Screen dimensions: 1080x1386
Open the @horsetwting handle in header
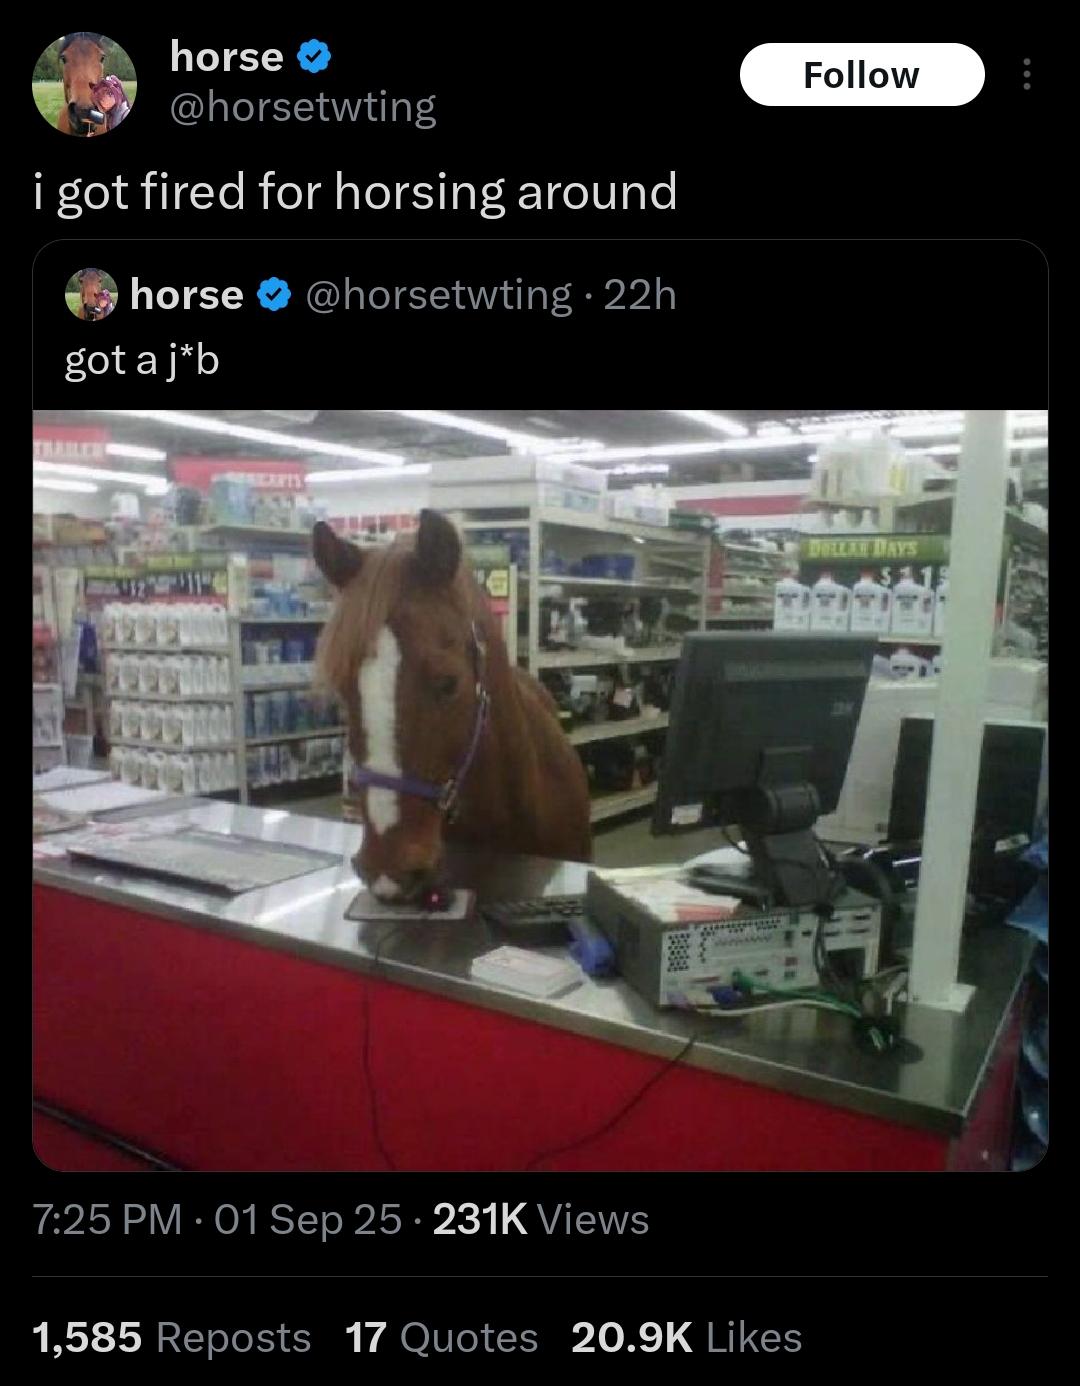[303, 106]
